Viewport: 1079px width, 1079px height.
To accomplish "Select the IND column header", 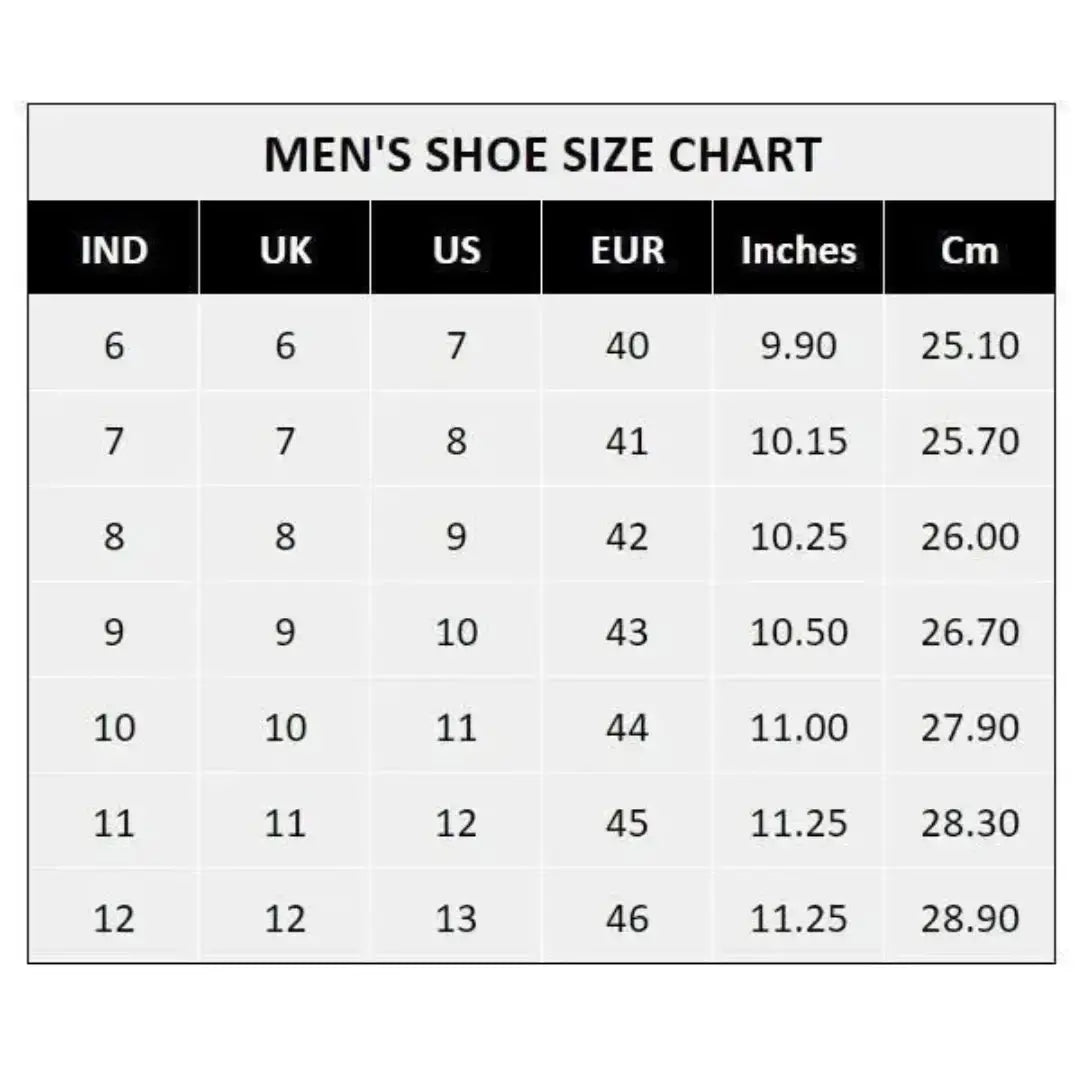I will [x=113, y=250].
